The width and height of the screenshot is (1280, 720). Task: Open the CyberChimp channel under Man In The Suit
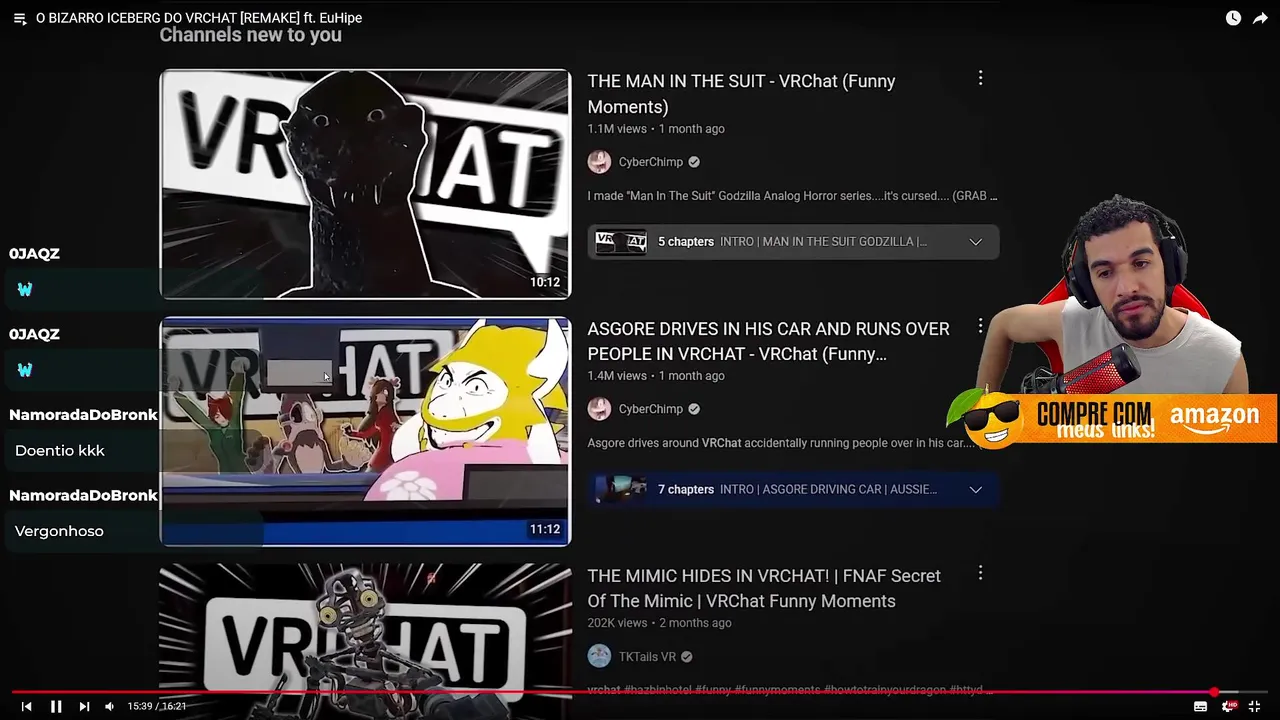[650, 162]
